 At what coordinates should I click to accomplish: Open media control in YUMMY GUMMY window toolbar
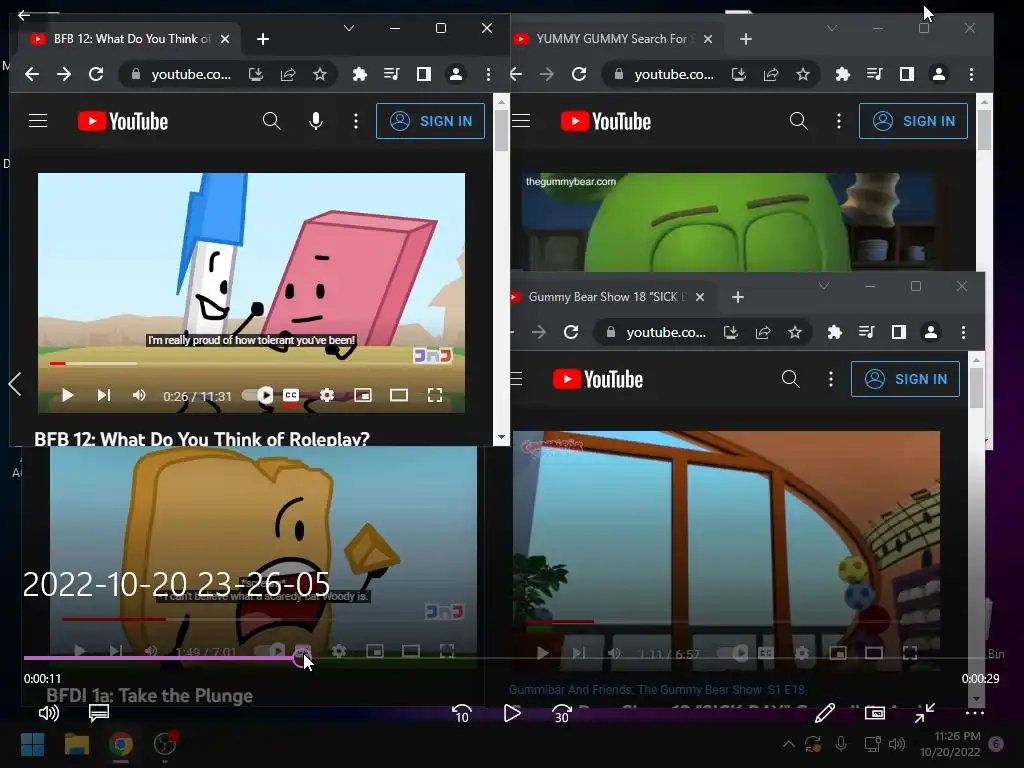tap(874, 74)
